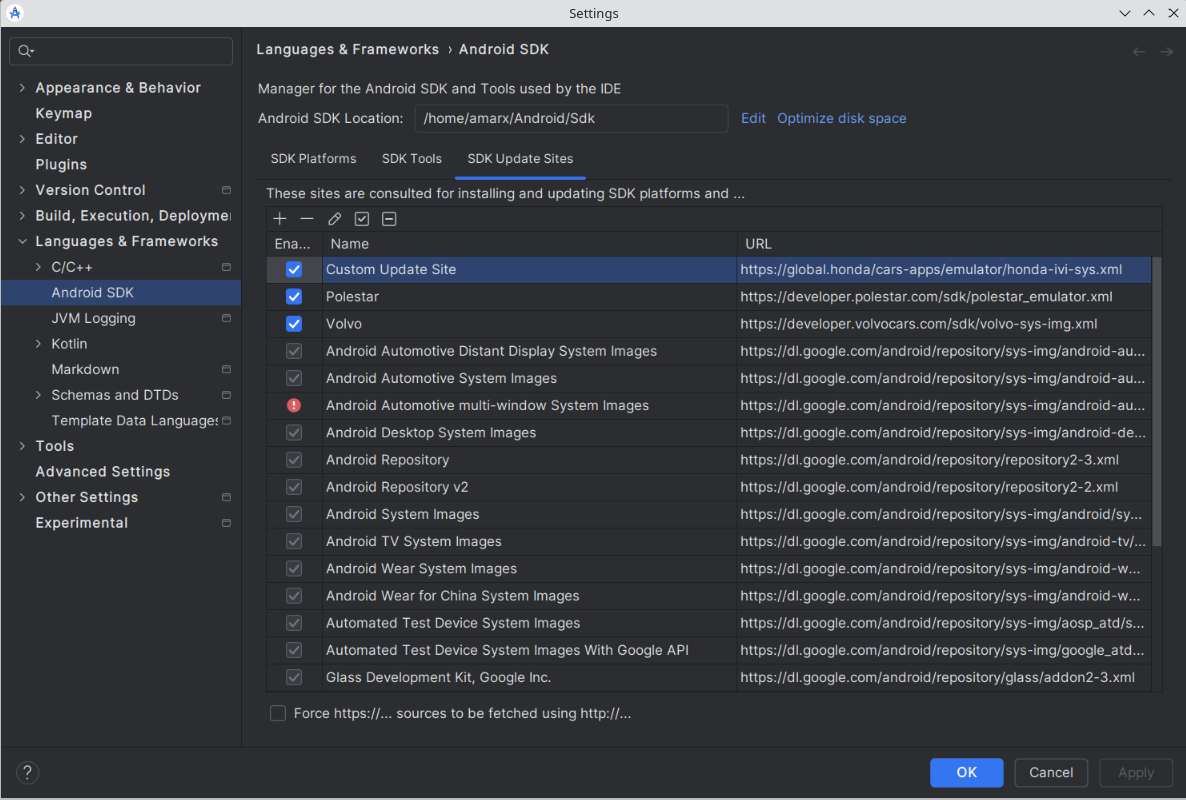Click project-level icon beside Markdown

tap(226, 369)
